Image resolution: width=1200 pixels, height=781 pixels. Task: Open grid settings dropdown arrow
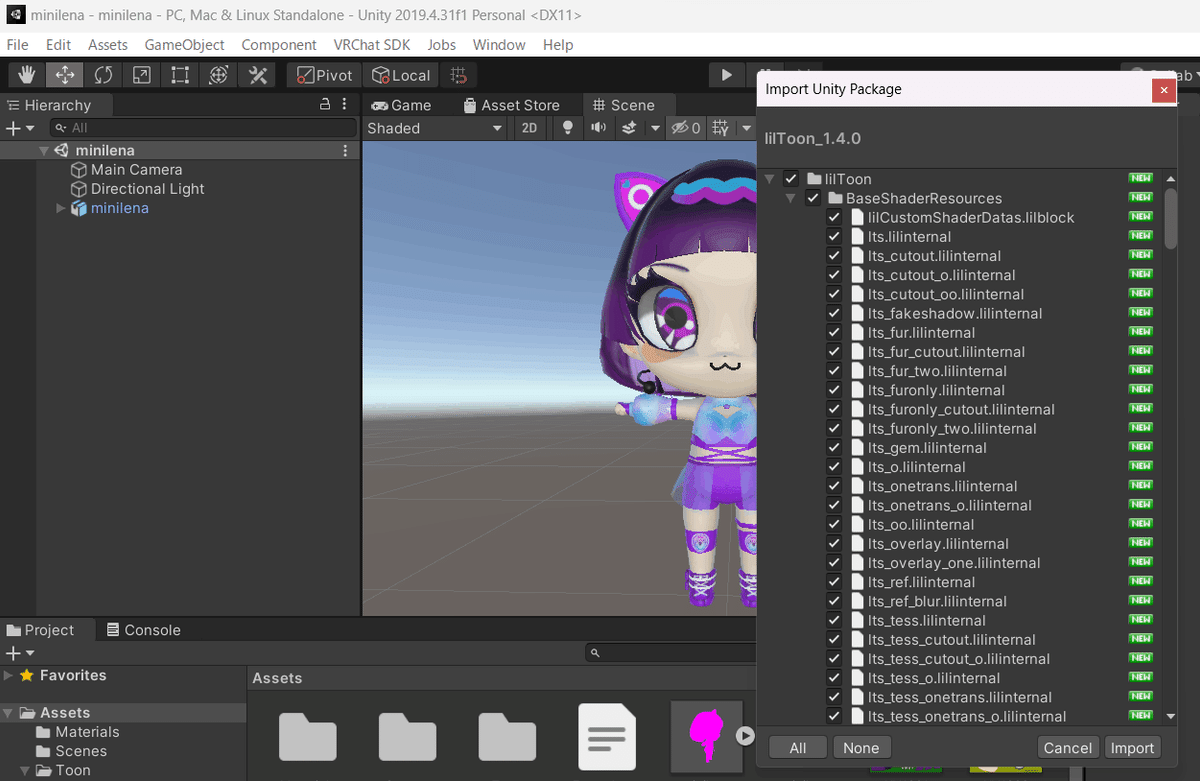click(746, 128)
